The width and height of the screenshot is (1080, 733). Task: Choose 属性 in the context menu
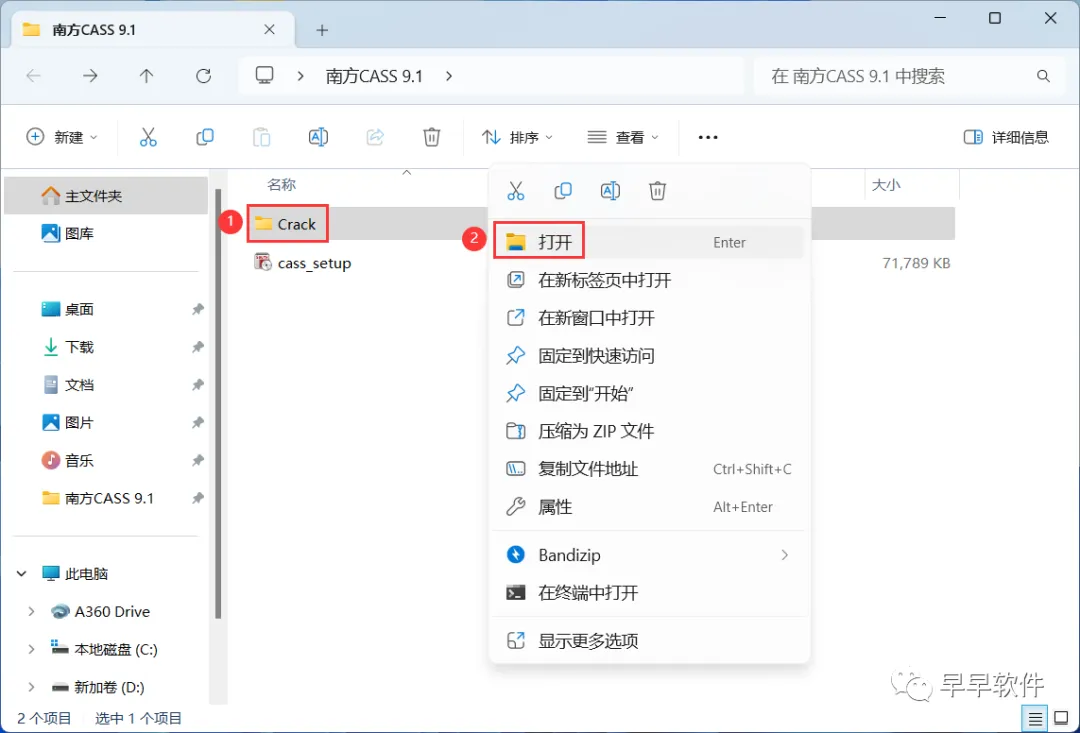click(649, 507)
